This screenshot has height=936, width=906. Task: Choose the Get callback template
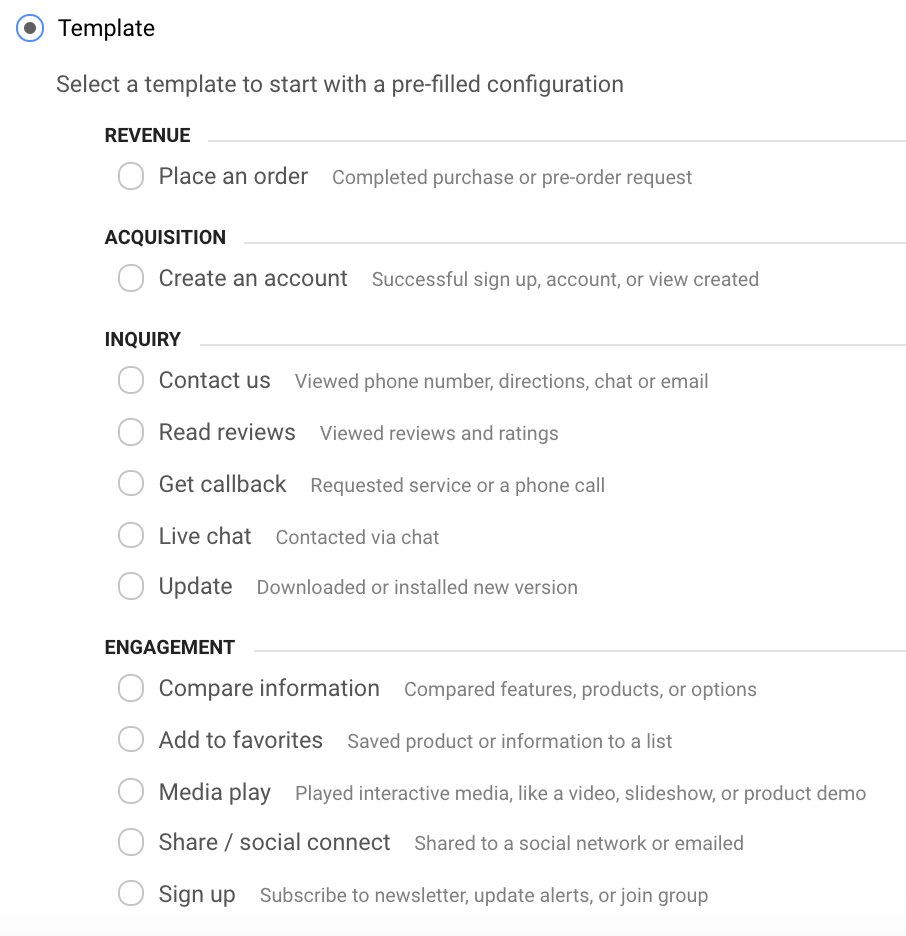(x=131, y=484)
